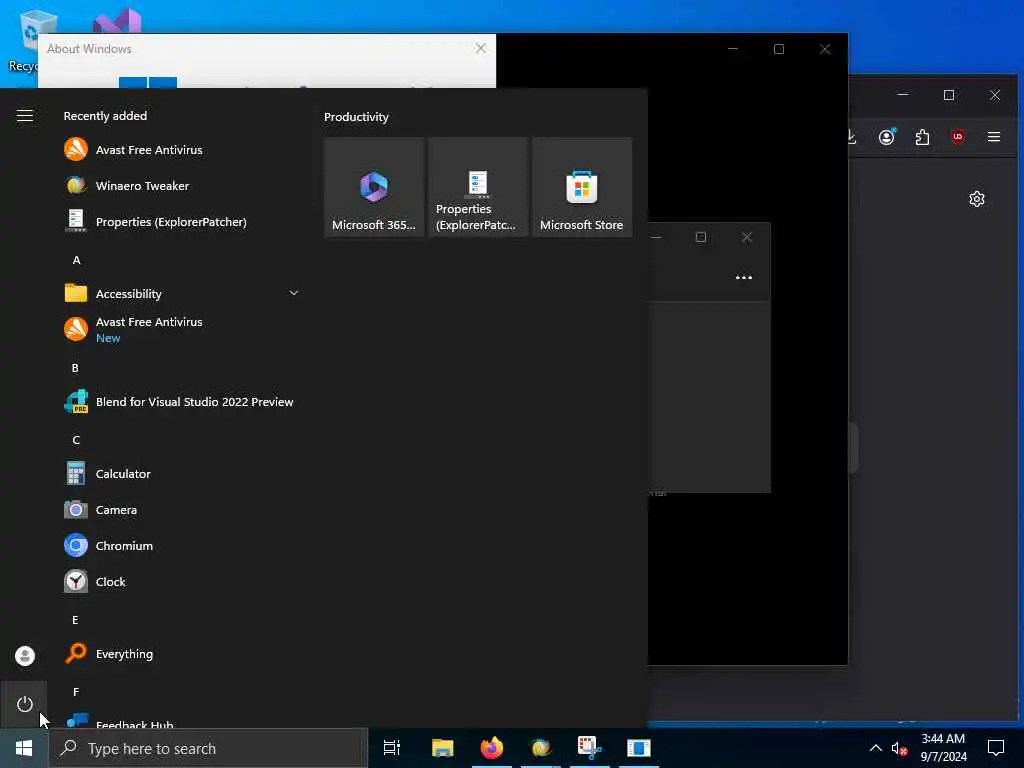Open the settings gear in Firefox page
Screen dimensions: 1024x768
point(977,199)
